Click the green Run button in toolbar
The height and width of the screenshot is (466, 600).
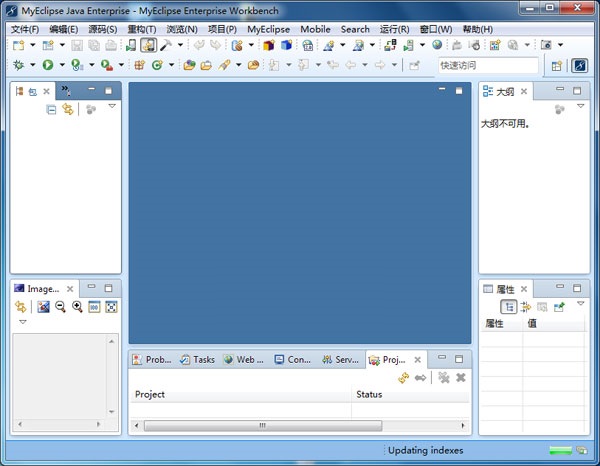coord(47,65)
